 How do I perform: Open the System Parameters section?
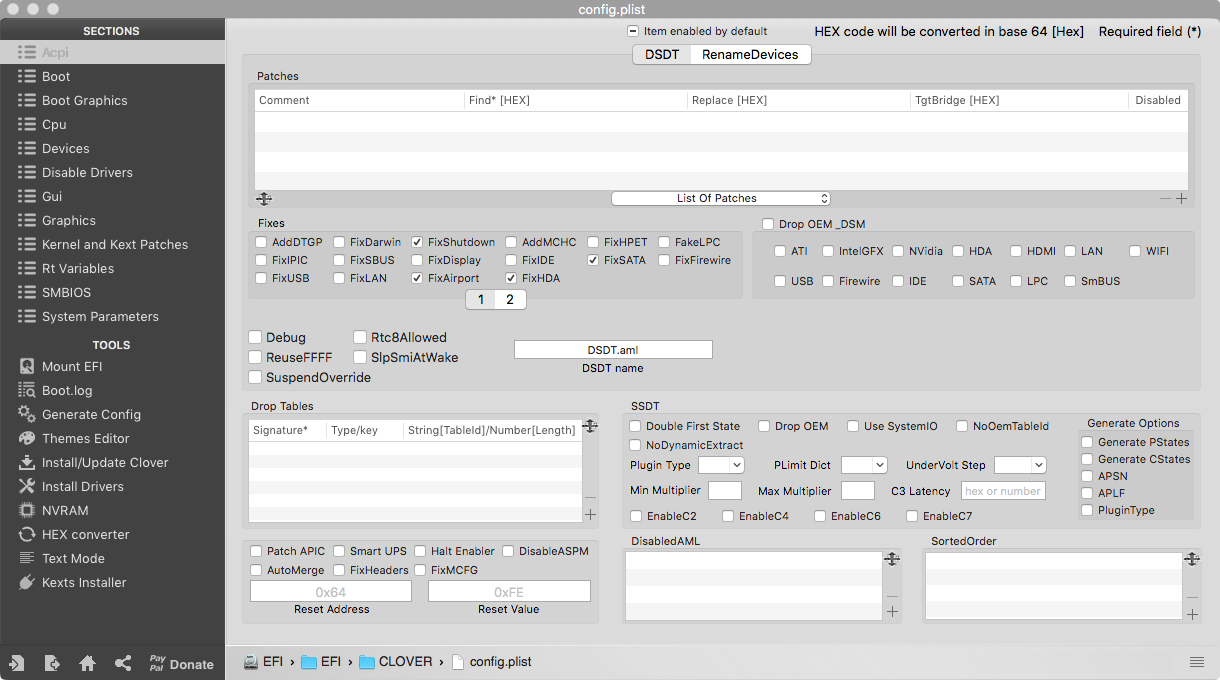[x=100, y=316]
